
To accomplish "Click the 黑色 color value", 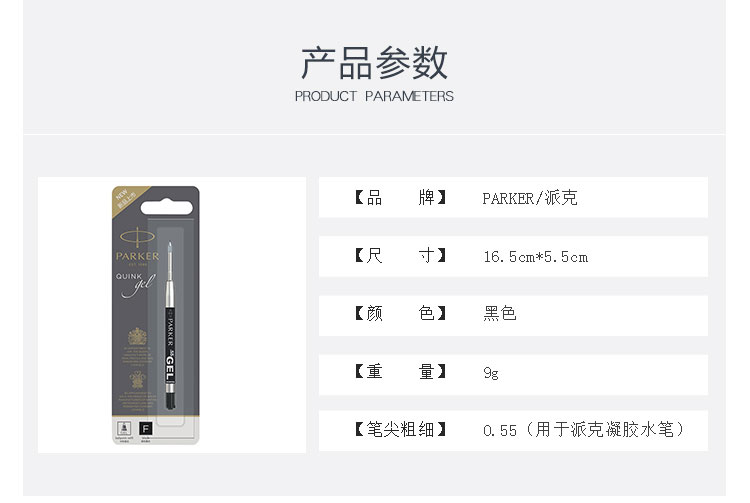I will click(x=500, y=314).
